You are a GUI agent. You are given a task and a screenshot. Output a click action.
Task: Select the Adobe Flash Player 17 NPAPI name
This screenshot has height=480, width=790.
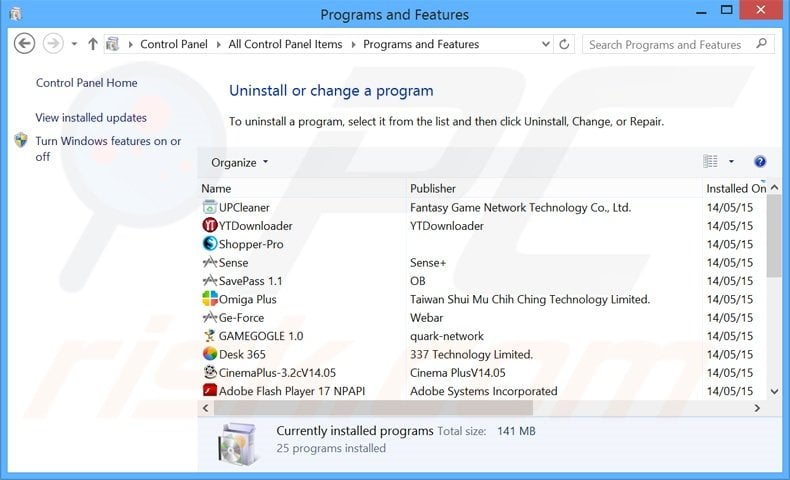(x=292, y=391)
